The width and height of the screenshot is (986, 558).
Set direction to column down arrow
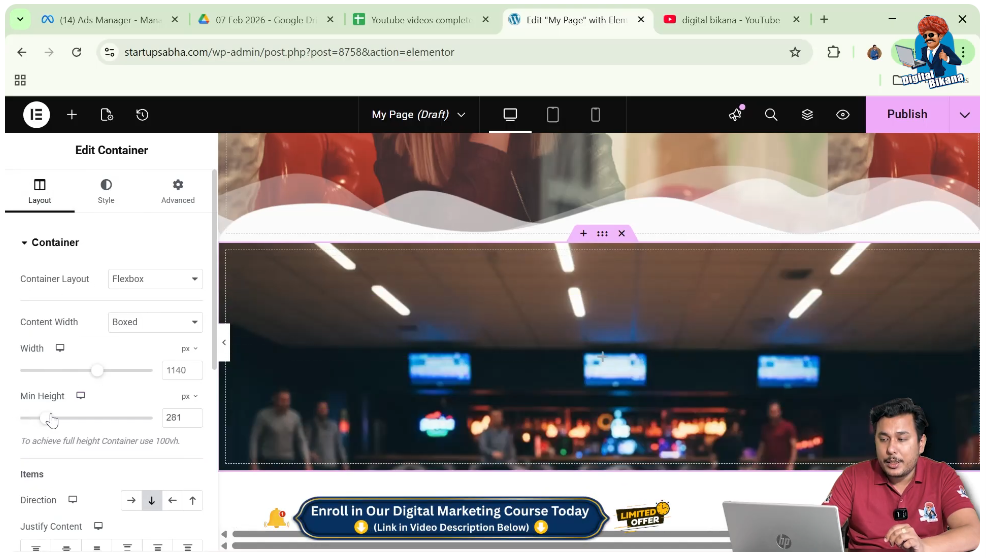click(x=152, y=500)
